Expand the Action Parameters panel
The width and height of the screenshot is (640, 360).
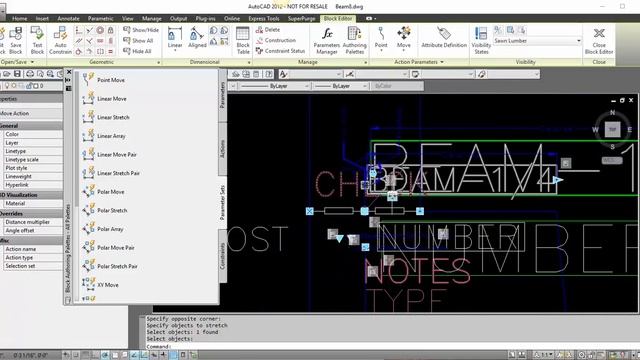pos(418,62)
